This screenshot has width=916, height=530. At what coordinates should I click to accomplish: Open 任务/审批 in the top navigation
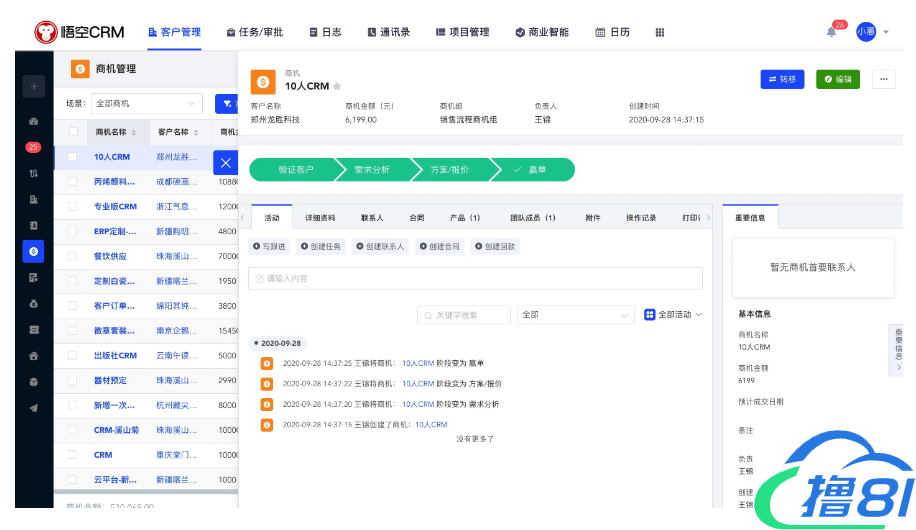(x=254, y=32)
